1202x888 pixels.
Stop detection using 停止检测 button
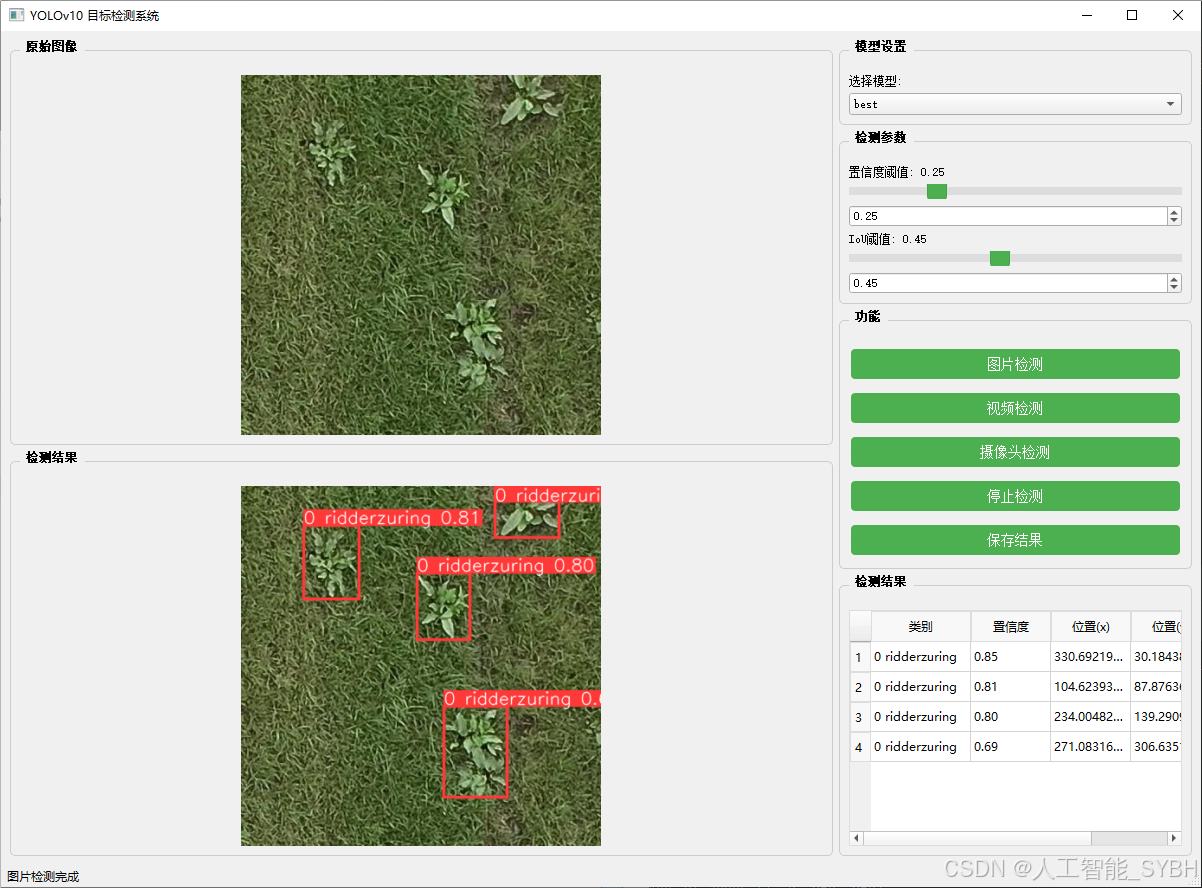[x=1015, y=496]
